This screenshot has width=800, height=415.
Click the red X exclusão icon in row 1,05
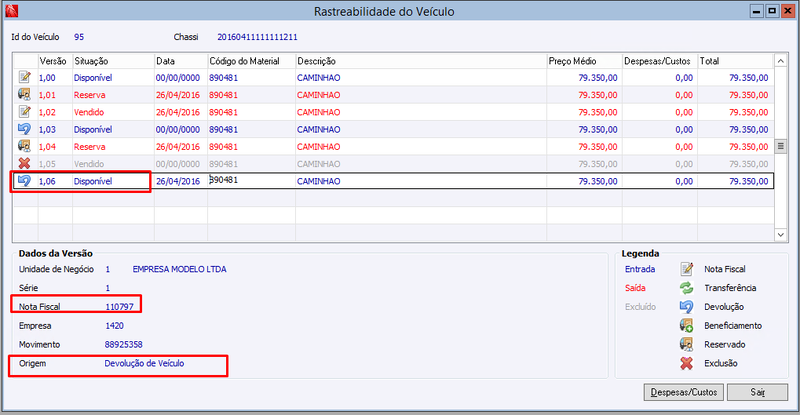24,163
